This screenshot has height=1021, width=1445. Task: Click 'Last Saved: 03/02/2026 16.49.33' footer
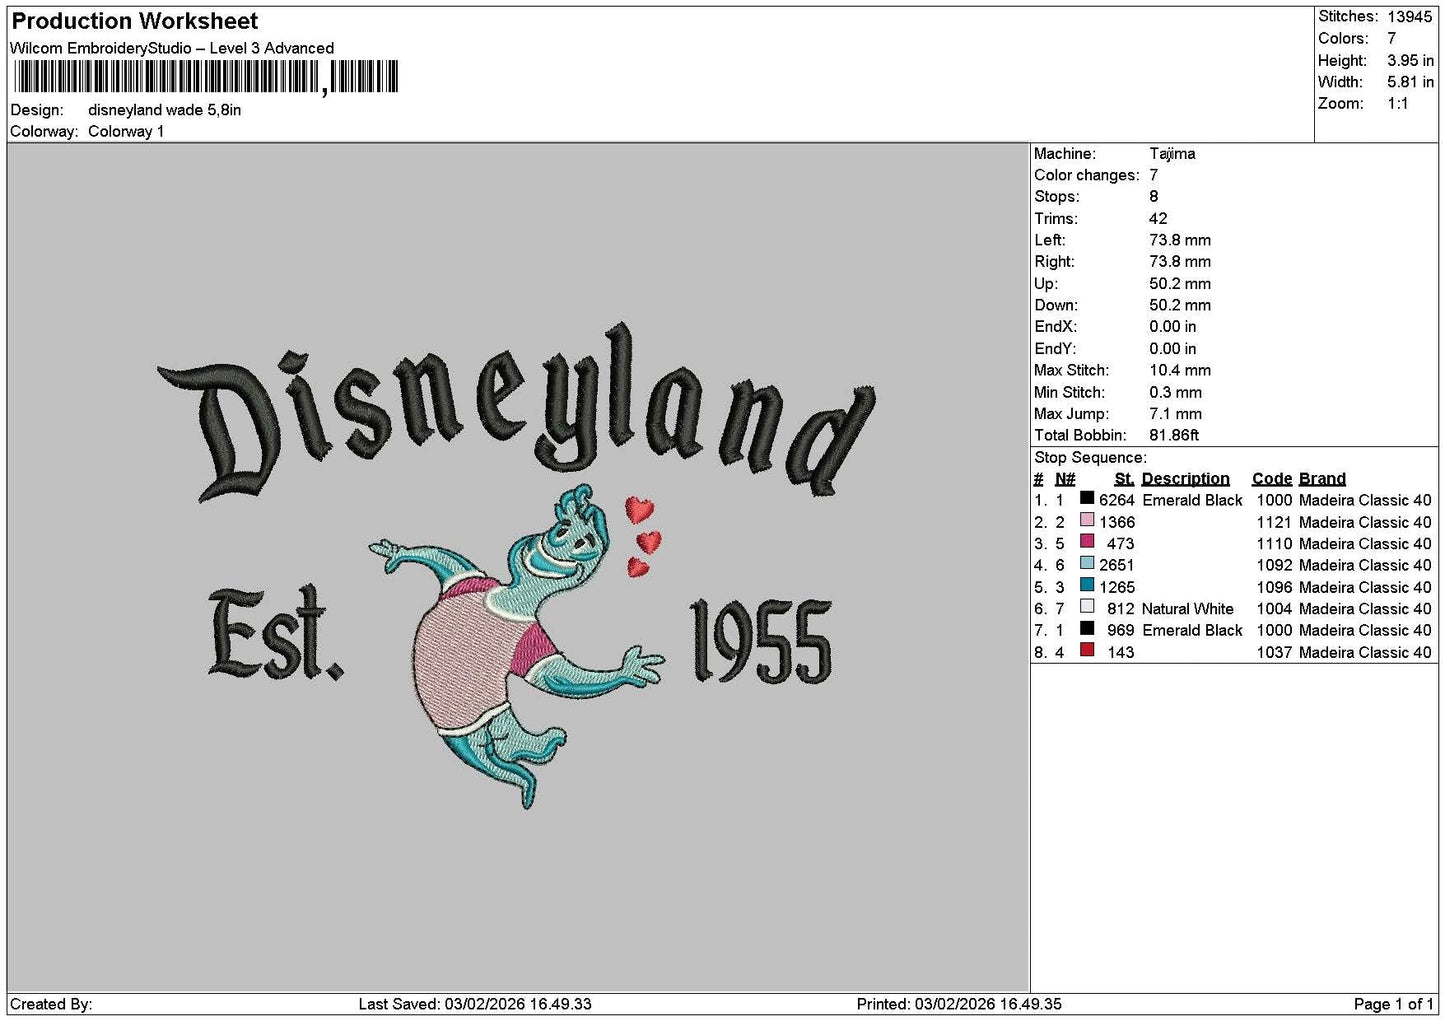[x=475, y=1004]
